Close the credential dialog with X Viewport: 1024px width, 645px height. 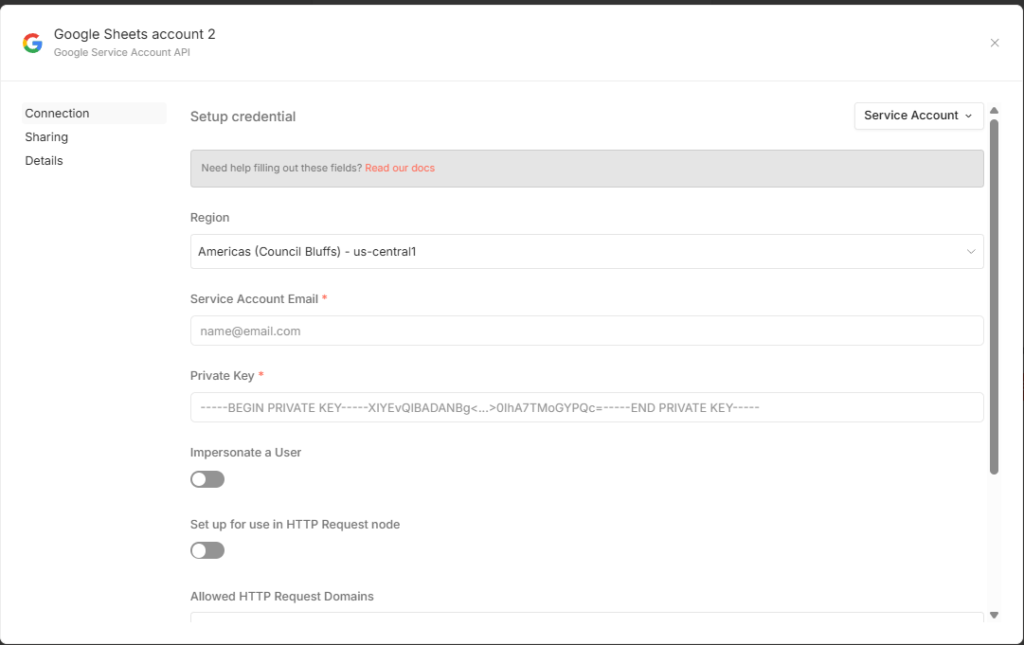[994, 43]
